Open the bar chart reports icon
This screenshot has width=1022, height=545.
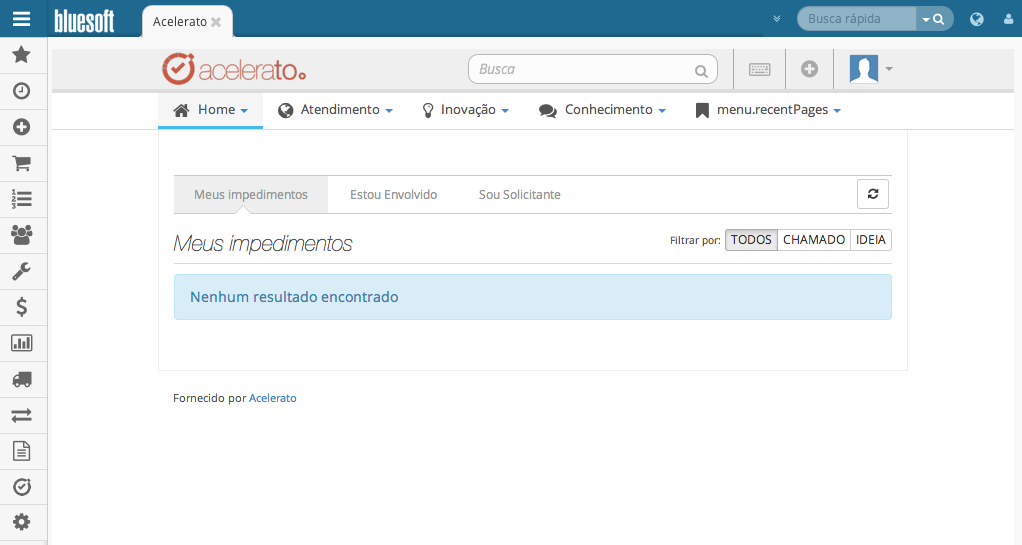[22, 343]
